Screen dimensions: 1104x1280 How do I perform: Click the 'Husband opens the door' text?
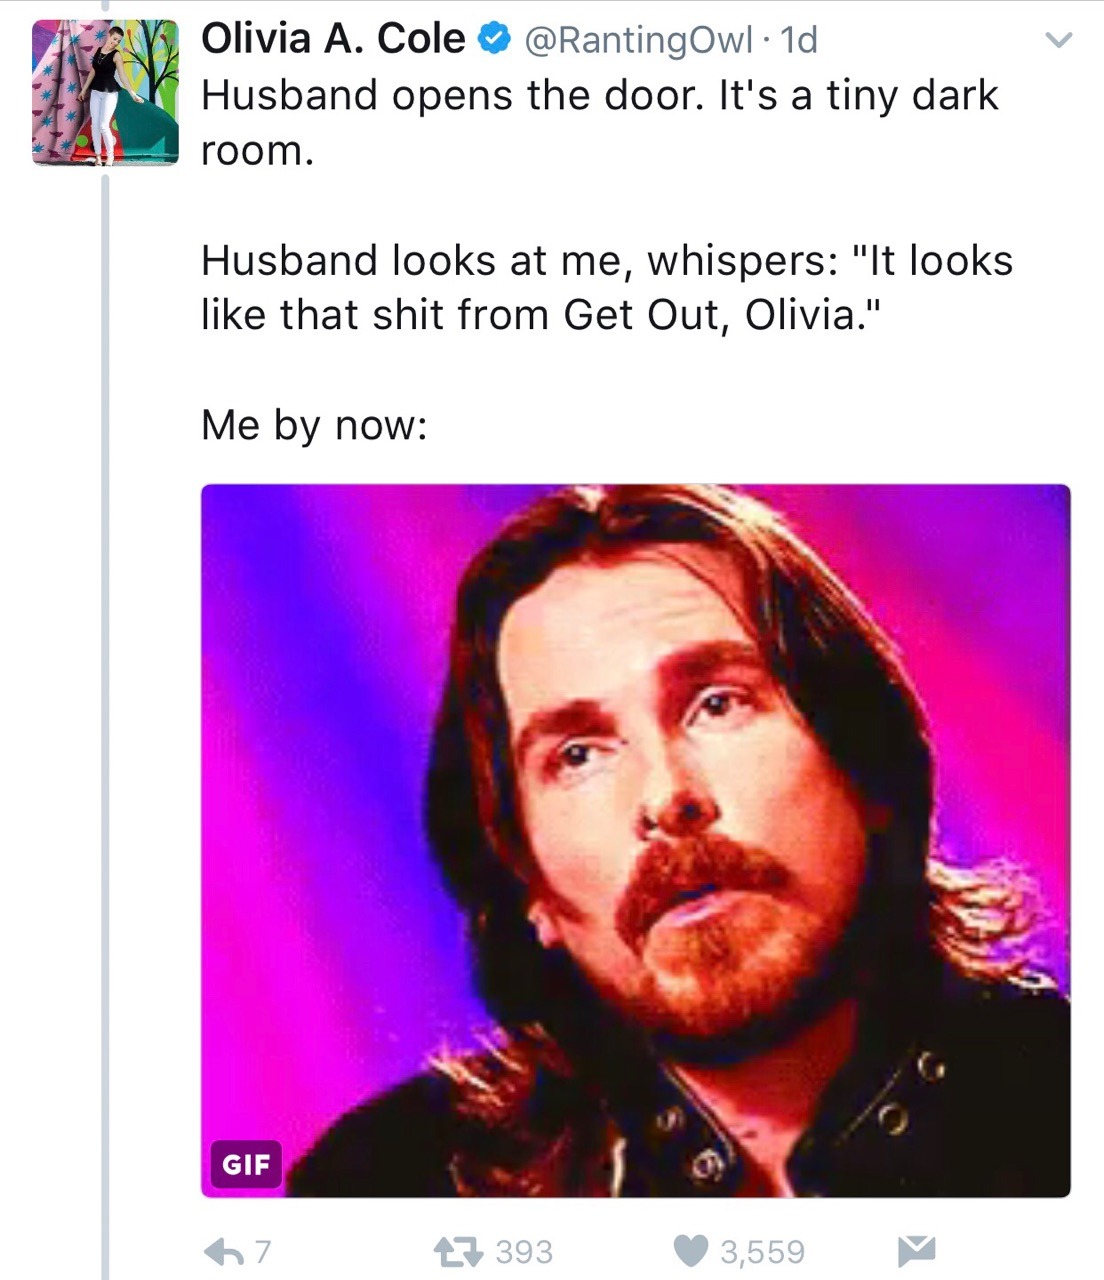click(600, 123)
